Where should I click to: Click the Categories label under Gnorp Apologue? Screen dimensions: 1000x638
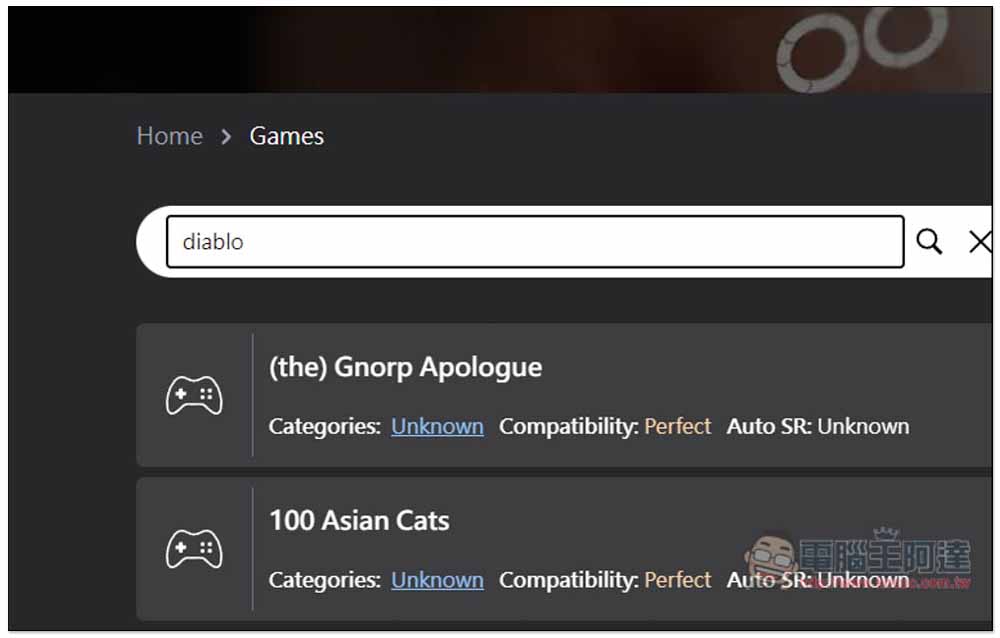(x=324, y=426)
